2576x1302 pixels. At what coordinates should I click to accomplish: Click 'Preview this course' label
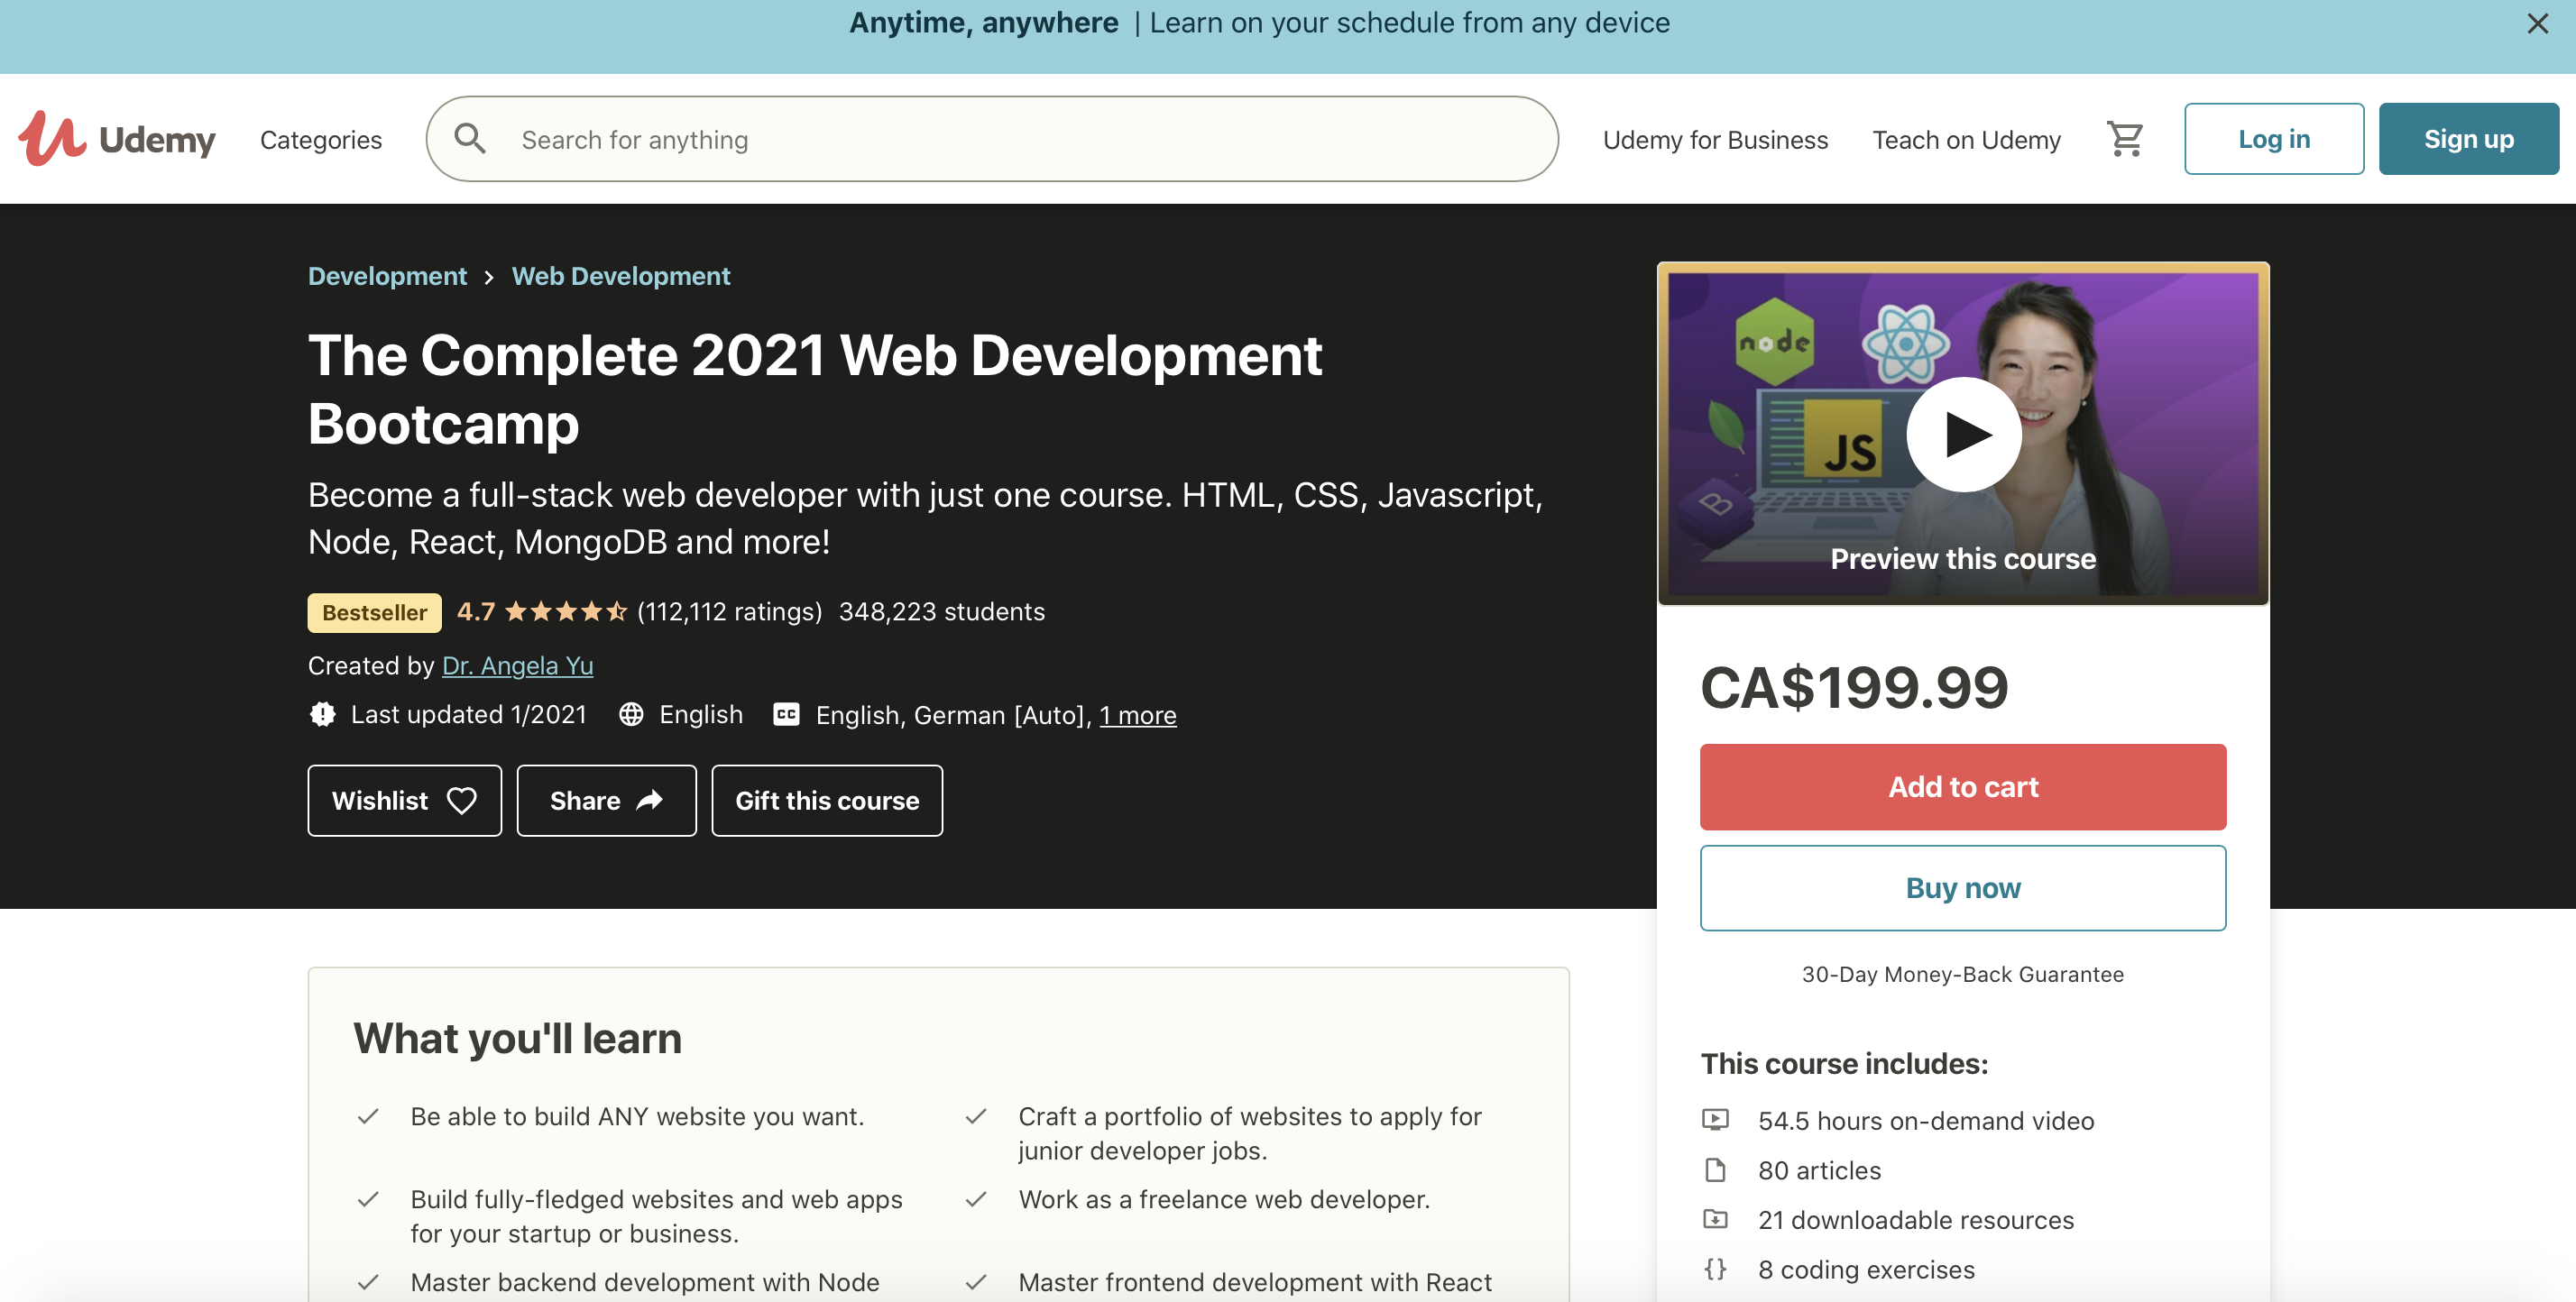pos(1962,558)
